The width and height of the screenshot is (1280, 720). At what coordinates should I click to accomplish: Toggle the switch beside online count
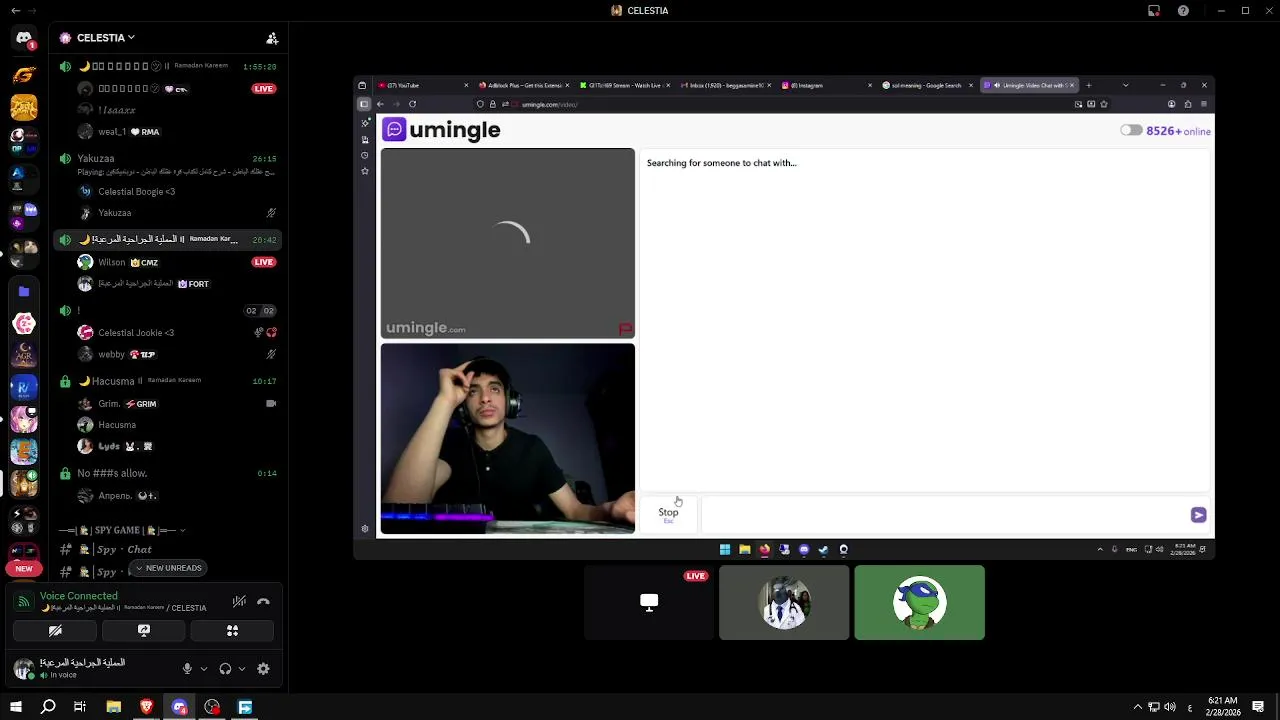coord(1131,130)
